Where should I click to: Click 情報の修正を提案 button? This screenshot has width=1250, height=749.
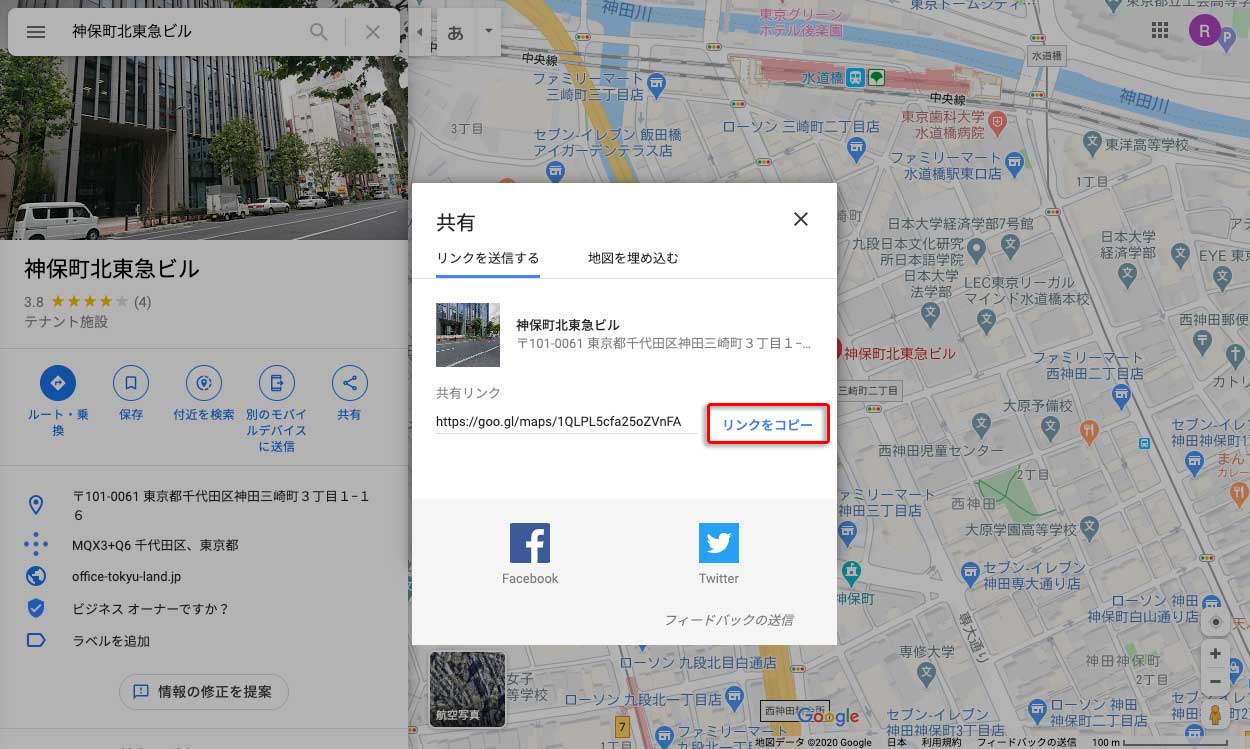[x=204, y=691]
